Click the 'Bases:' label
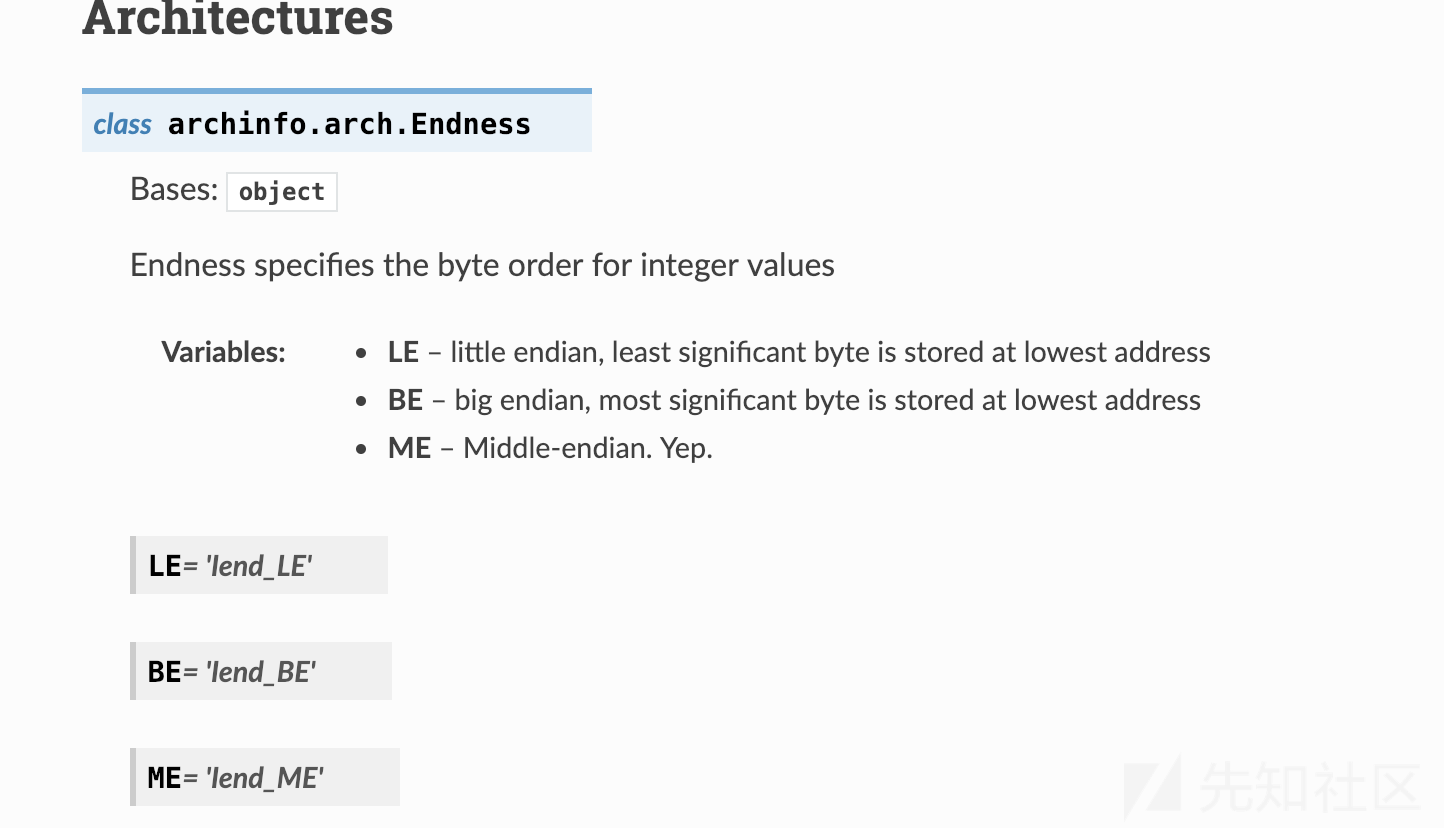The image size is (1444, 828). (174, 189)
